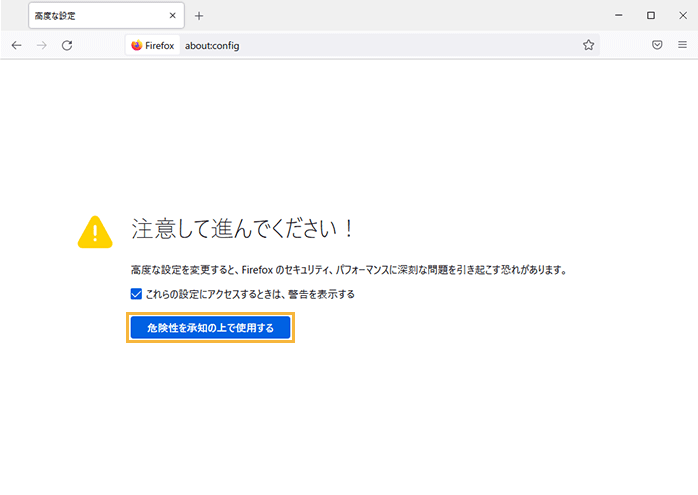Reload the current page
Image resolution: width=698 pixels, height=495 pixels.
(x=67, y=45)
